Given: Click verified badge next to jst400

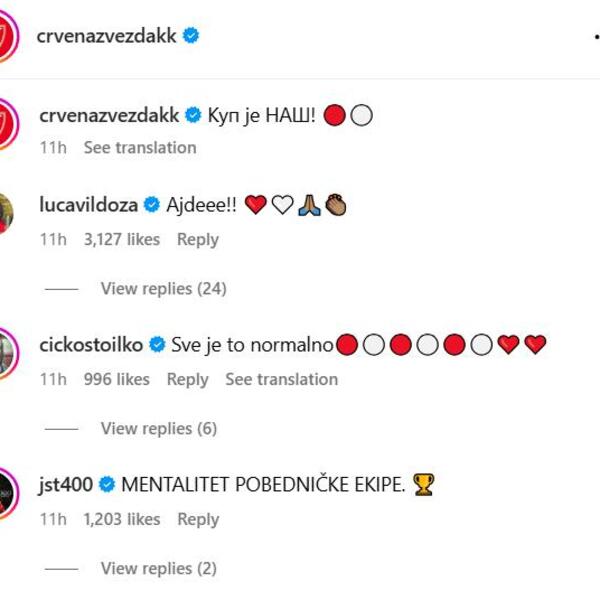Looking at the screenshot, I should click(107, 486).
